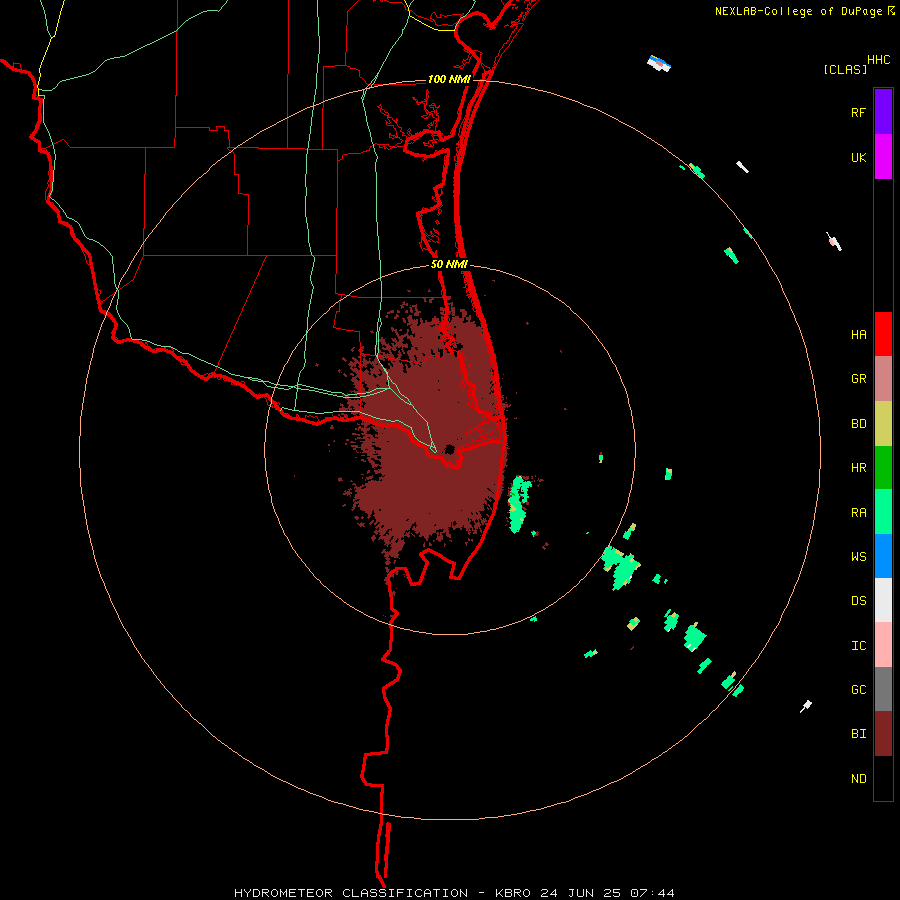This screenshot has height=900, width=900.
Task: Click the KBRO station identifier
Action: (x=513, y=893)
